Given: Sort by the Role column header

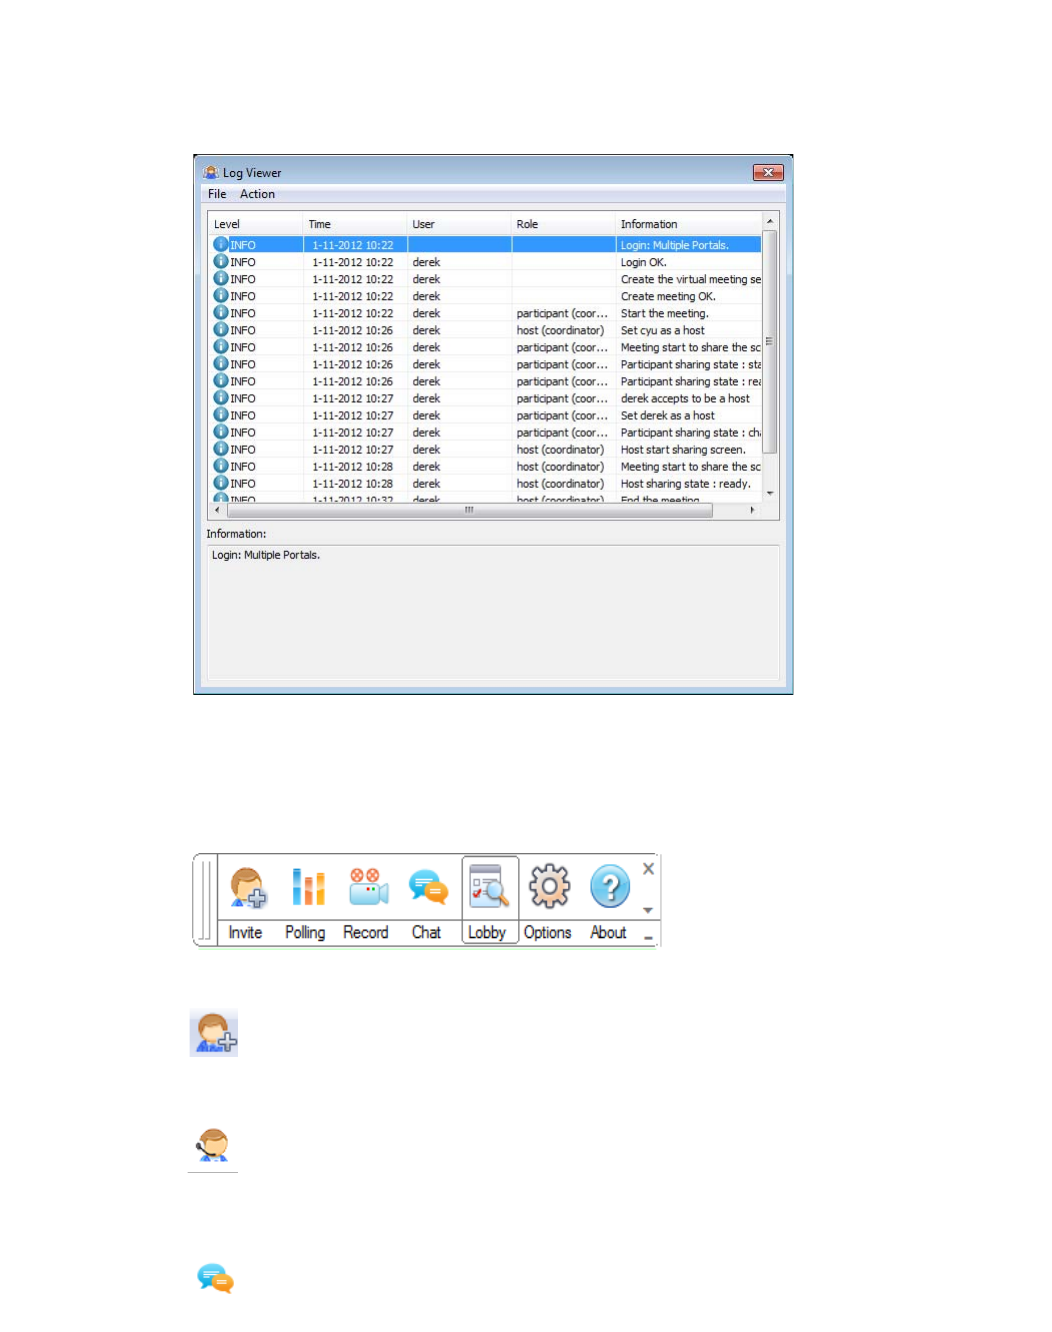Looking at the screenshot, I should pyautogui.click(x=563, y=224).
